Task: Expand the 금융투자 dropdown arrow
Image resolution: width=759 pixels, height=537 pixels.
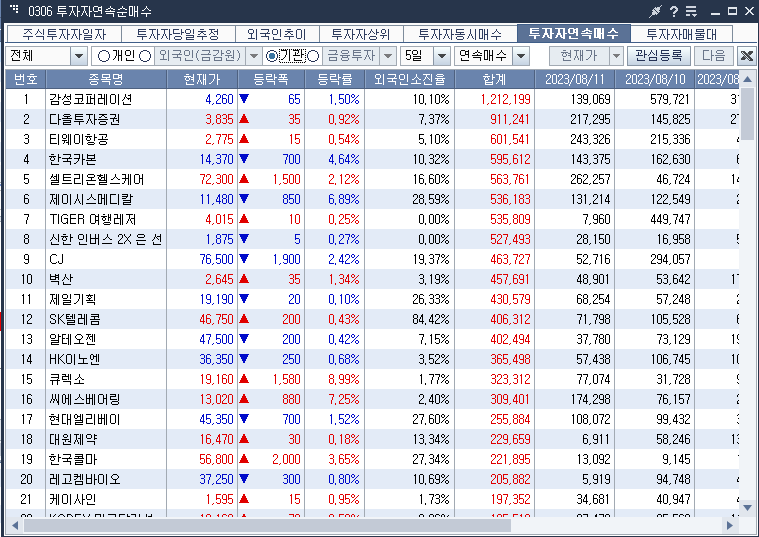Action: (x=388, y=56)
